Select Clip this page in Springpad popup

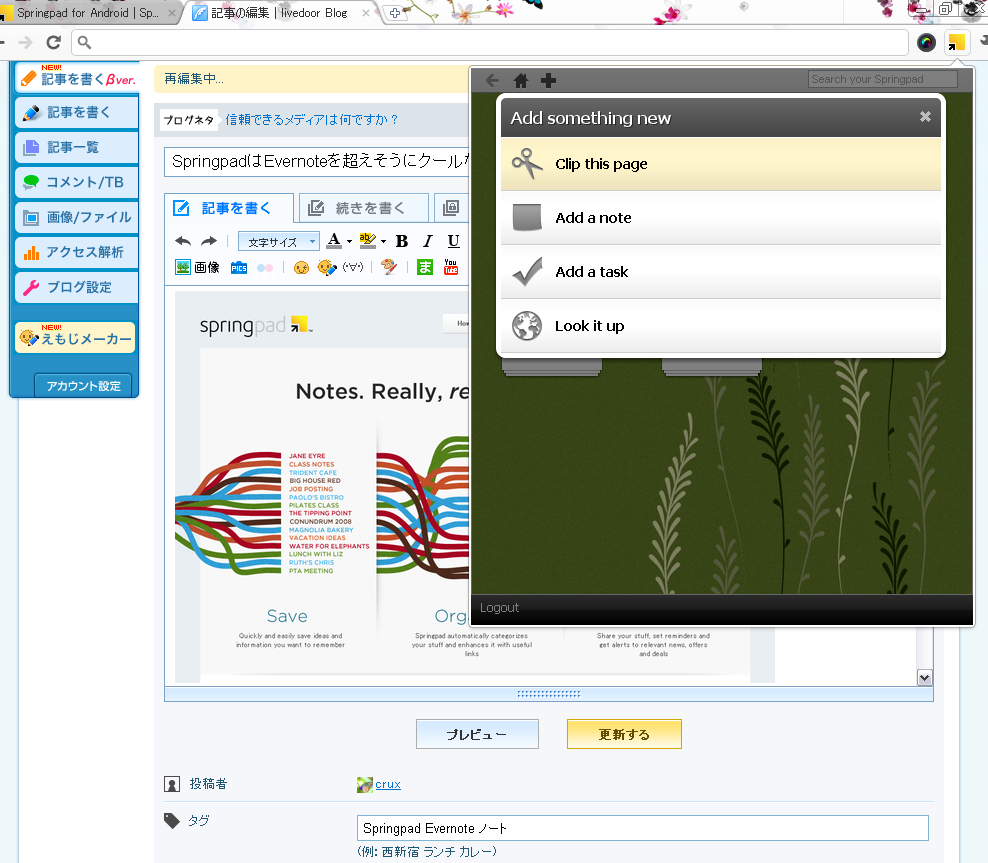click(x=721, y=164)
